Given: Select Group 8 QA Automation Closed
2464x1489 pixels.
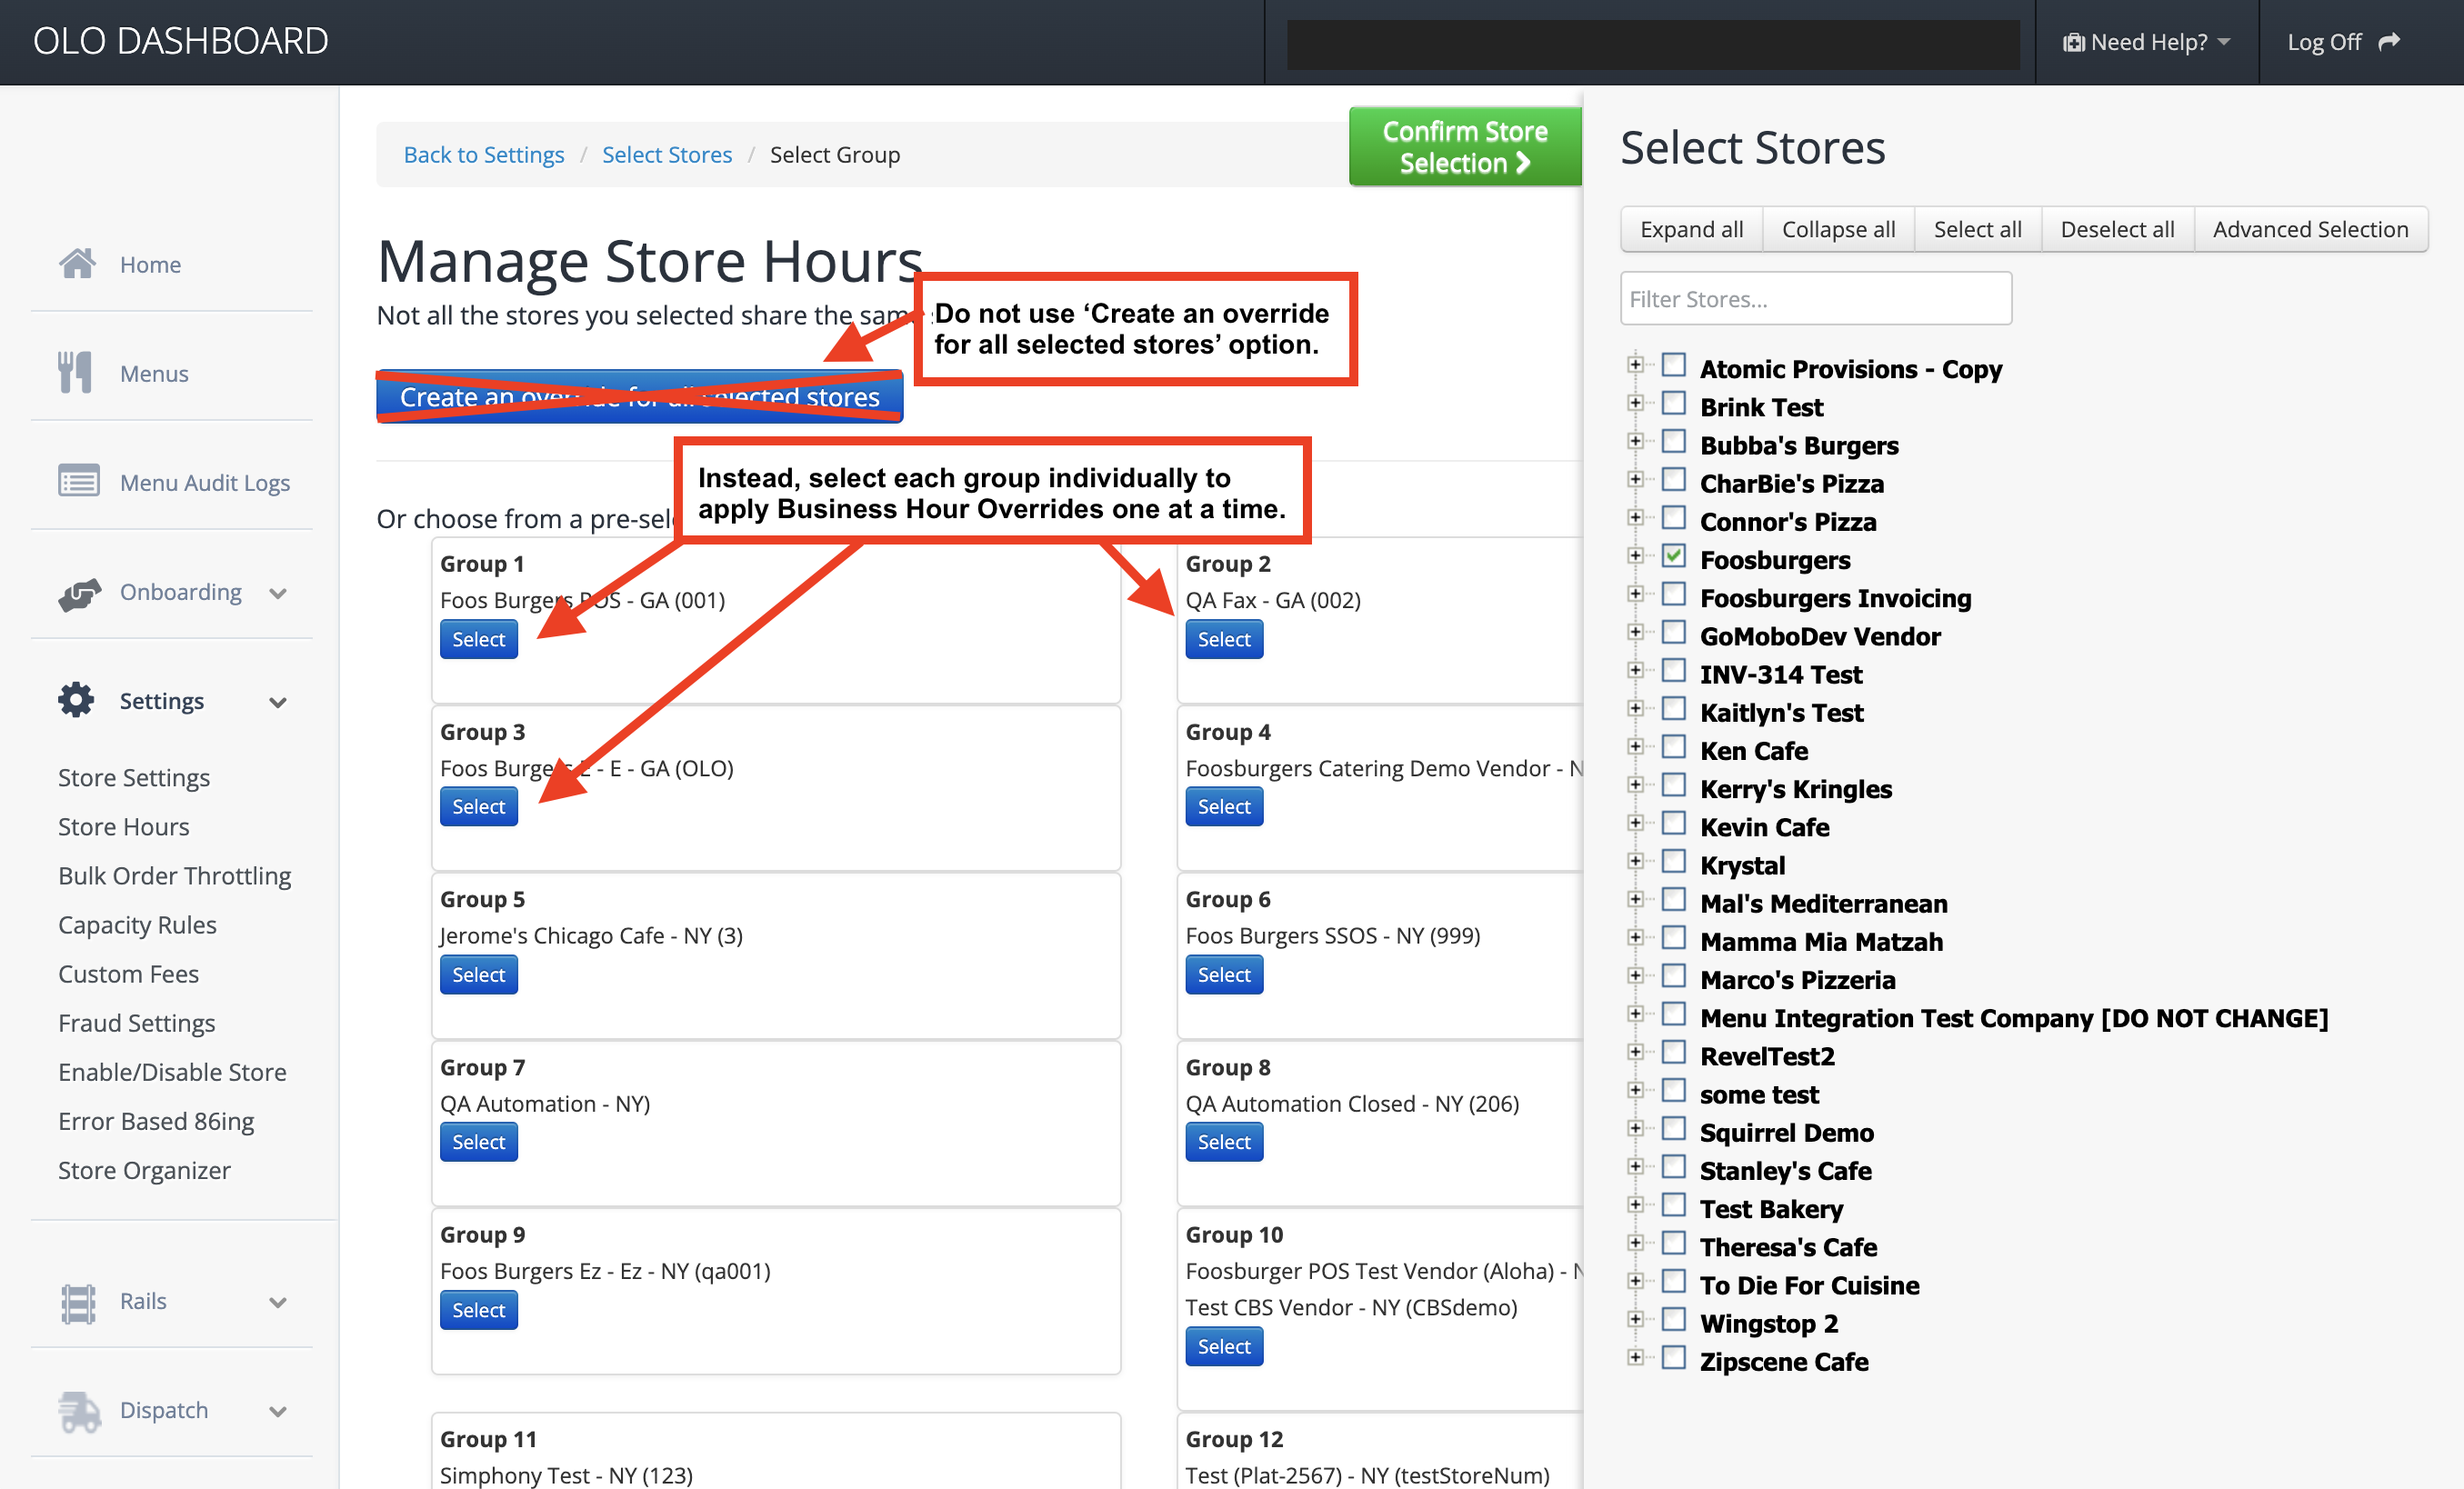Looking at the screenshot, I should coord(1224,1141).
